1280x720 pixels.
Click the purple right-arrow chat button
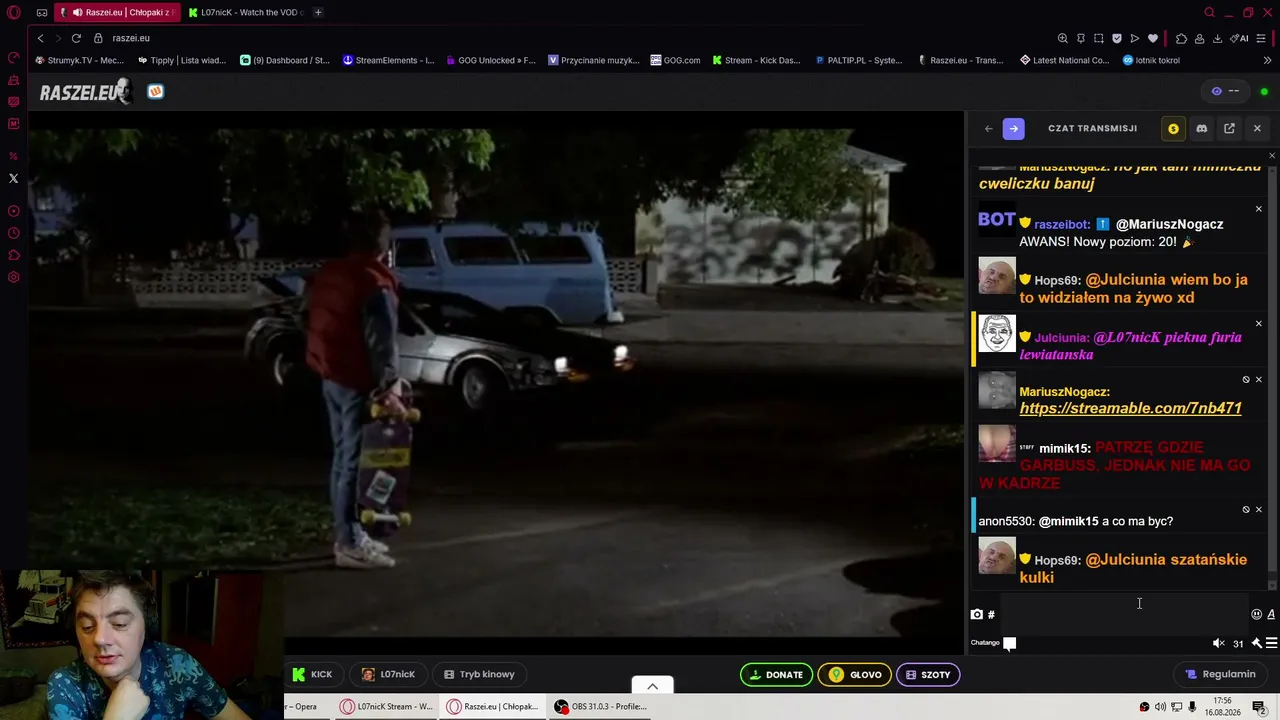[x=1013, y=128]
